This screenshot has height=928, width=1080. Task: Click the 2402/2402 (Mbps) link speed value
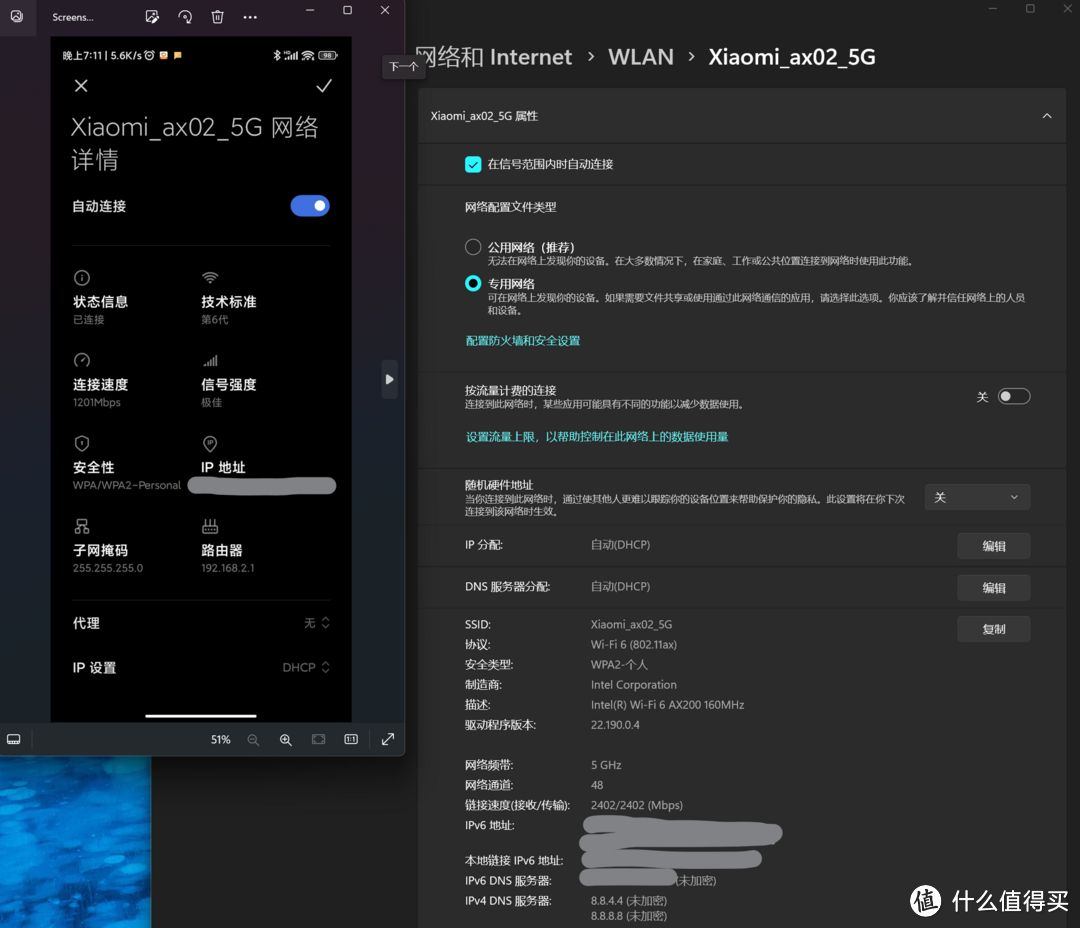636,805
